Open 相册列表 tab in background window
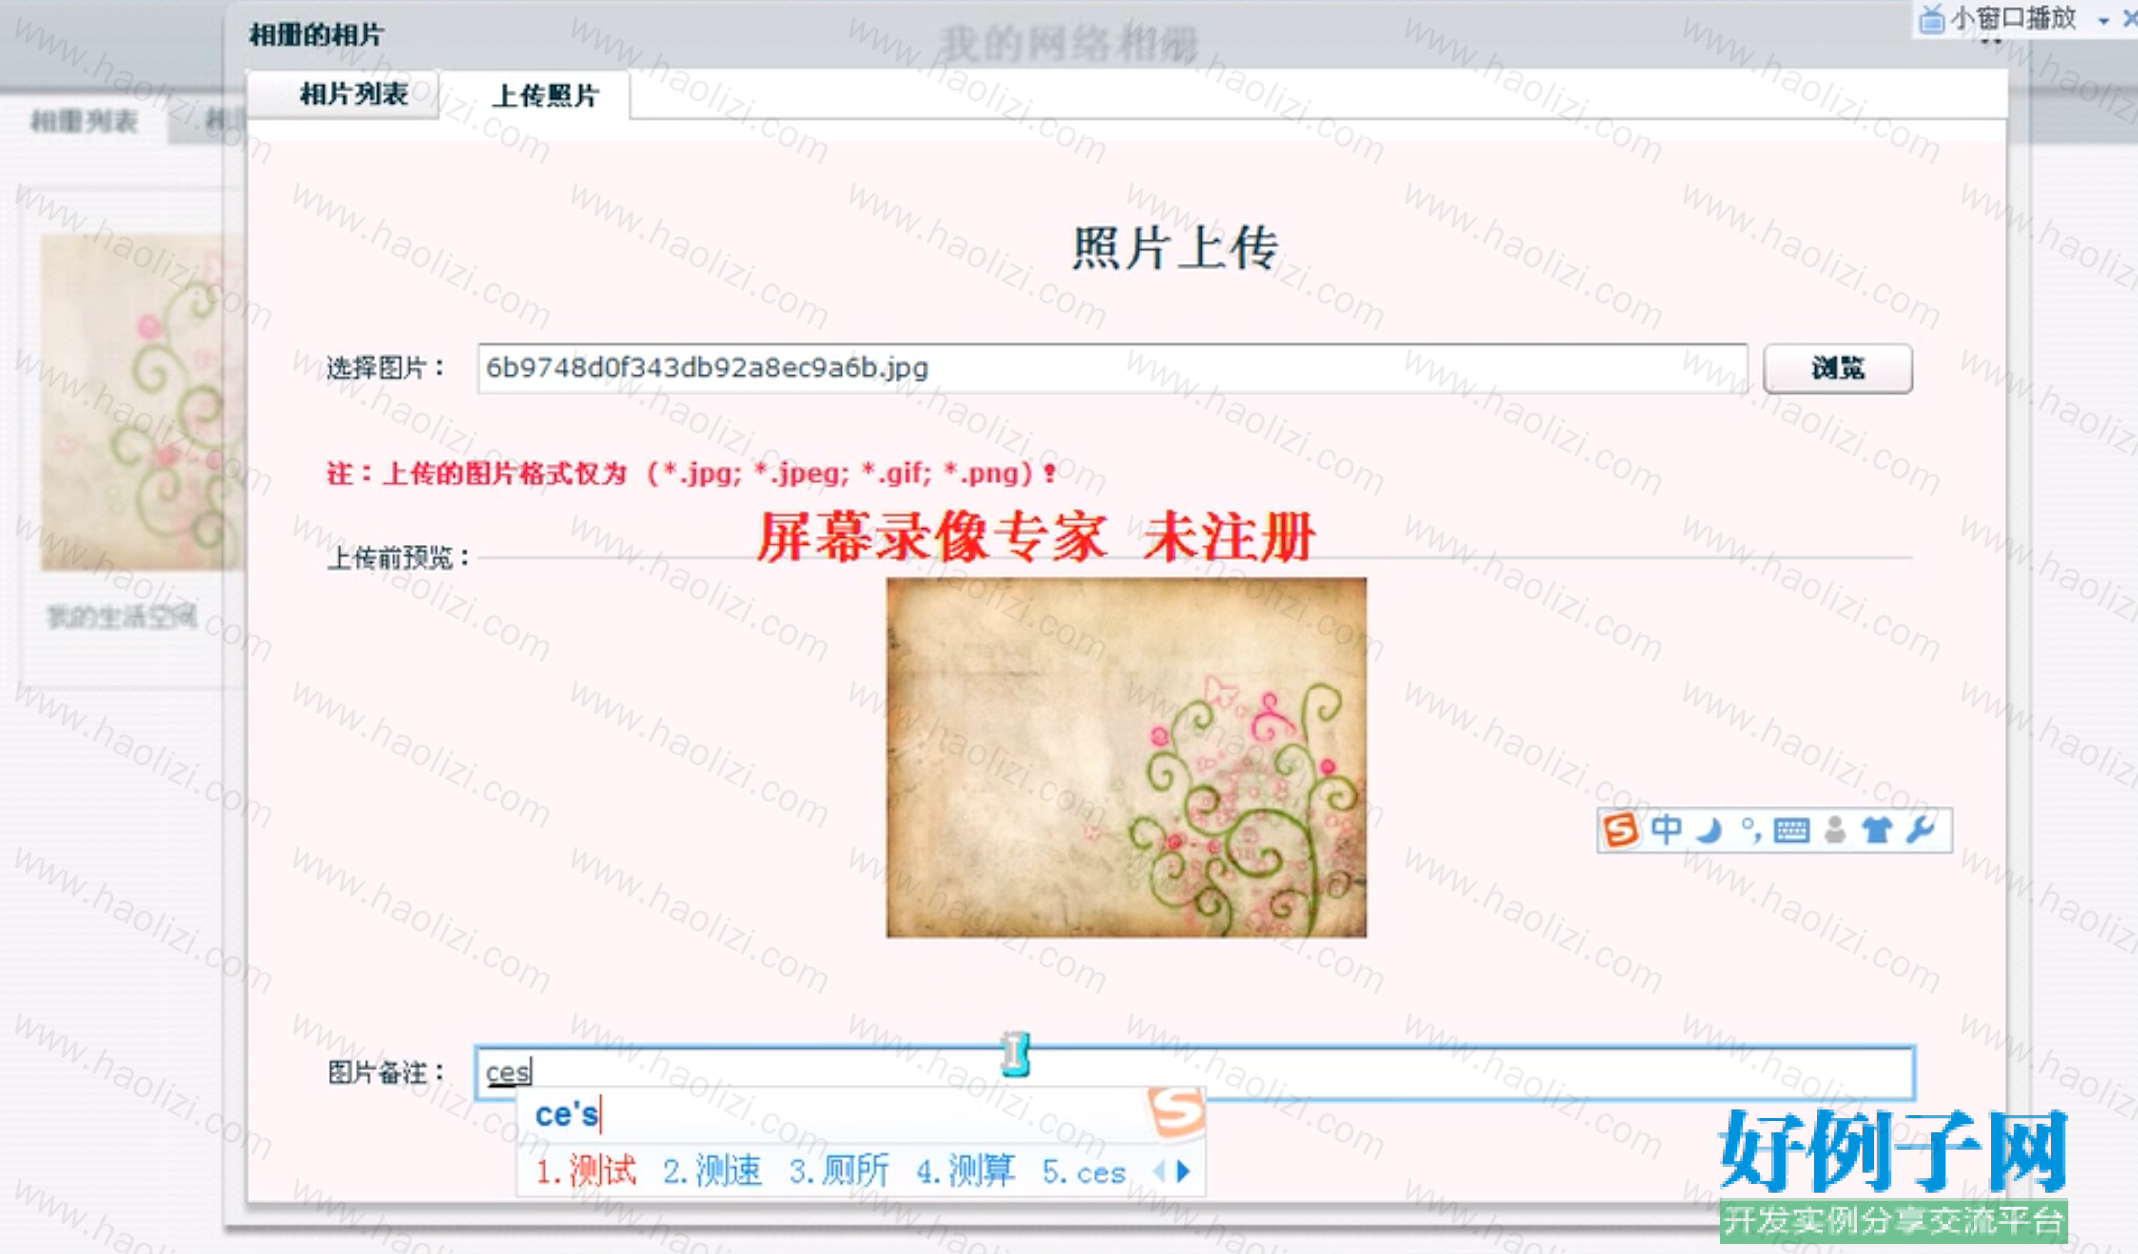This screenshot has width=2138, height=1254. tap(84, 122)
